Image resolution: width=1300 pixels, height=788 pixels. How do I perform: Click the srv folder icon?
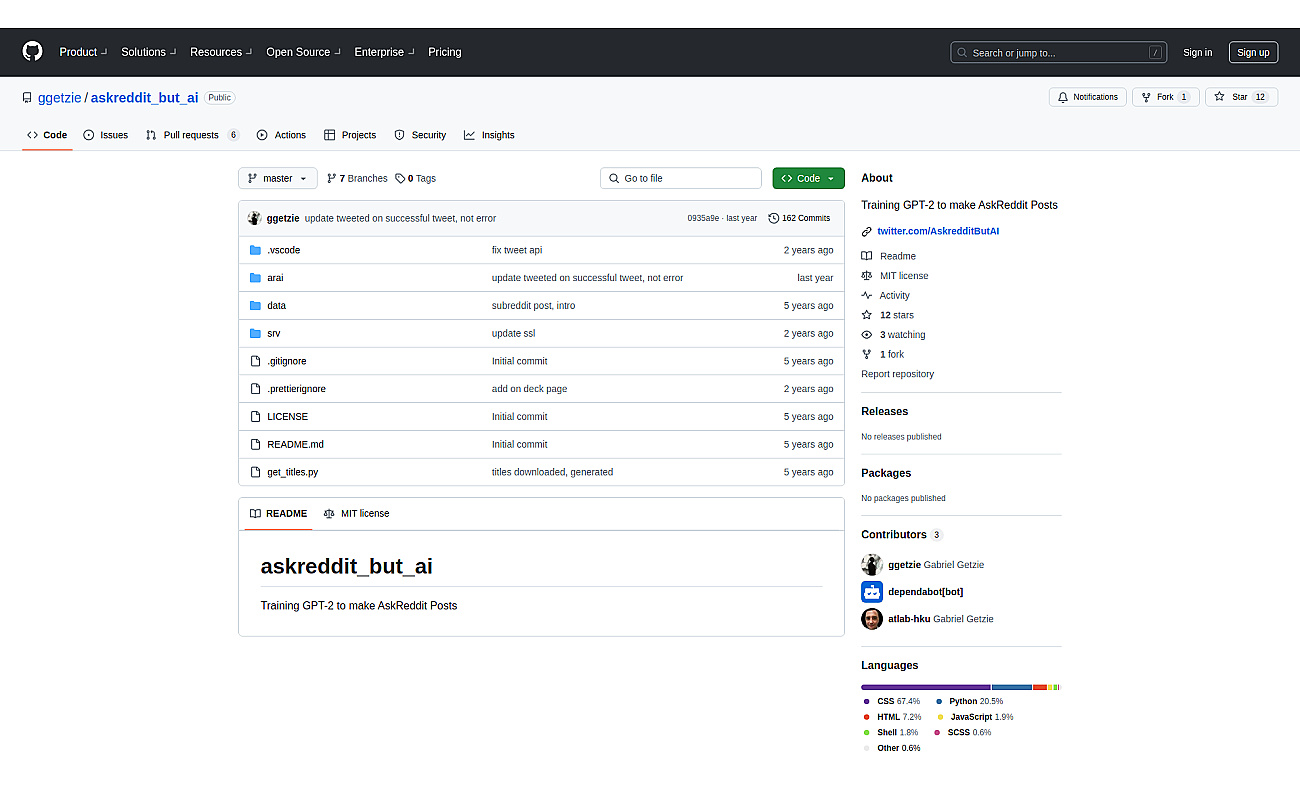pos(255,333)
